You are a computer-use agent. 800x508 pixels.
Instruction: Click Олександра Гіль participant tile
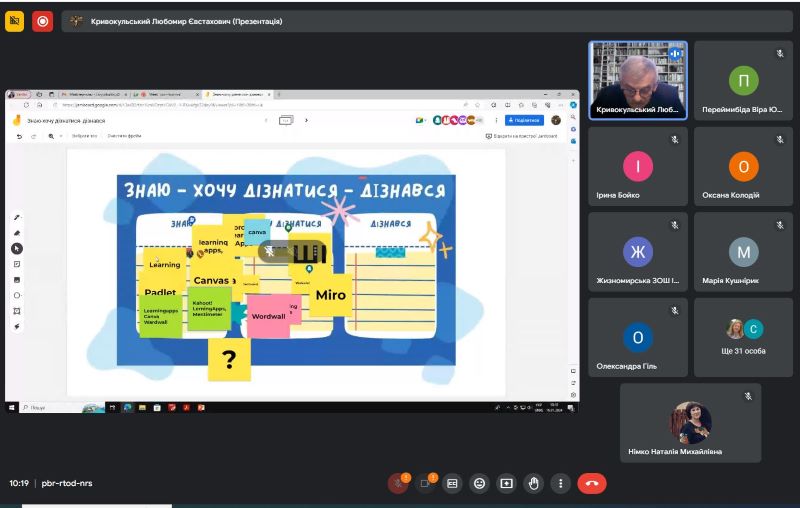[x=638, y=338]
